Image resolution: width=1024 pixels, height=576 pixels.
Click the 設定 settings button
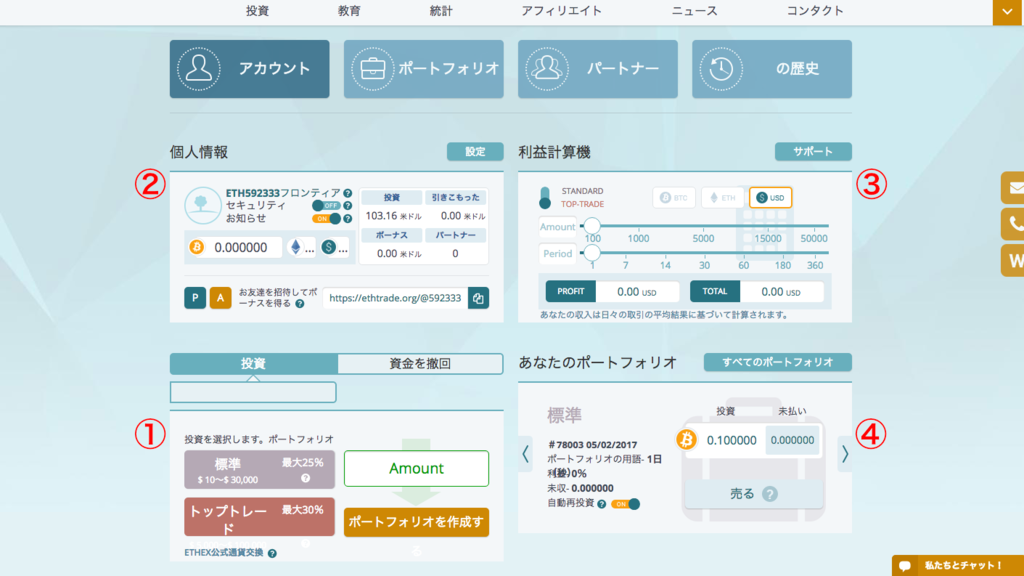point(475,152)
